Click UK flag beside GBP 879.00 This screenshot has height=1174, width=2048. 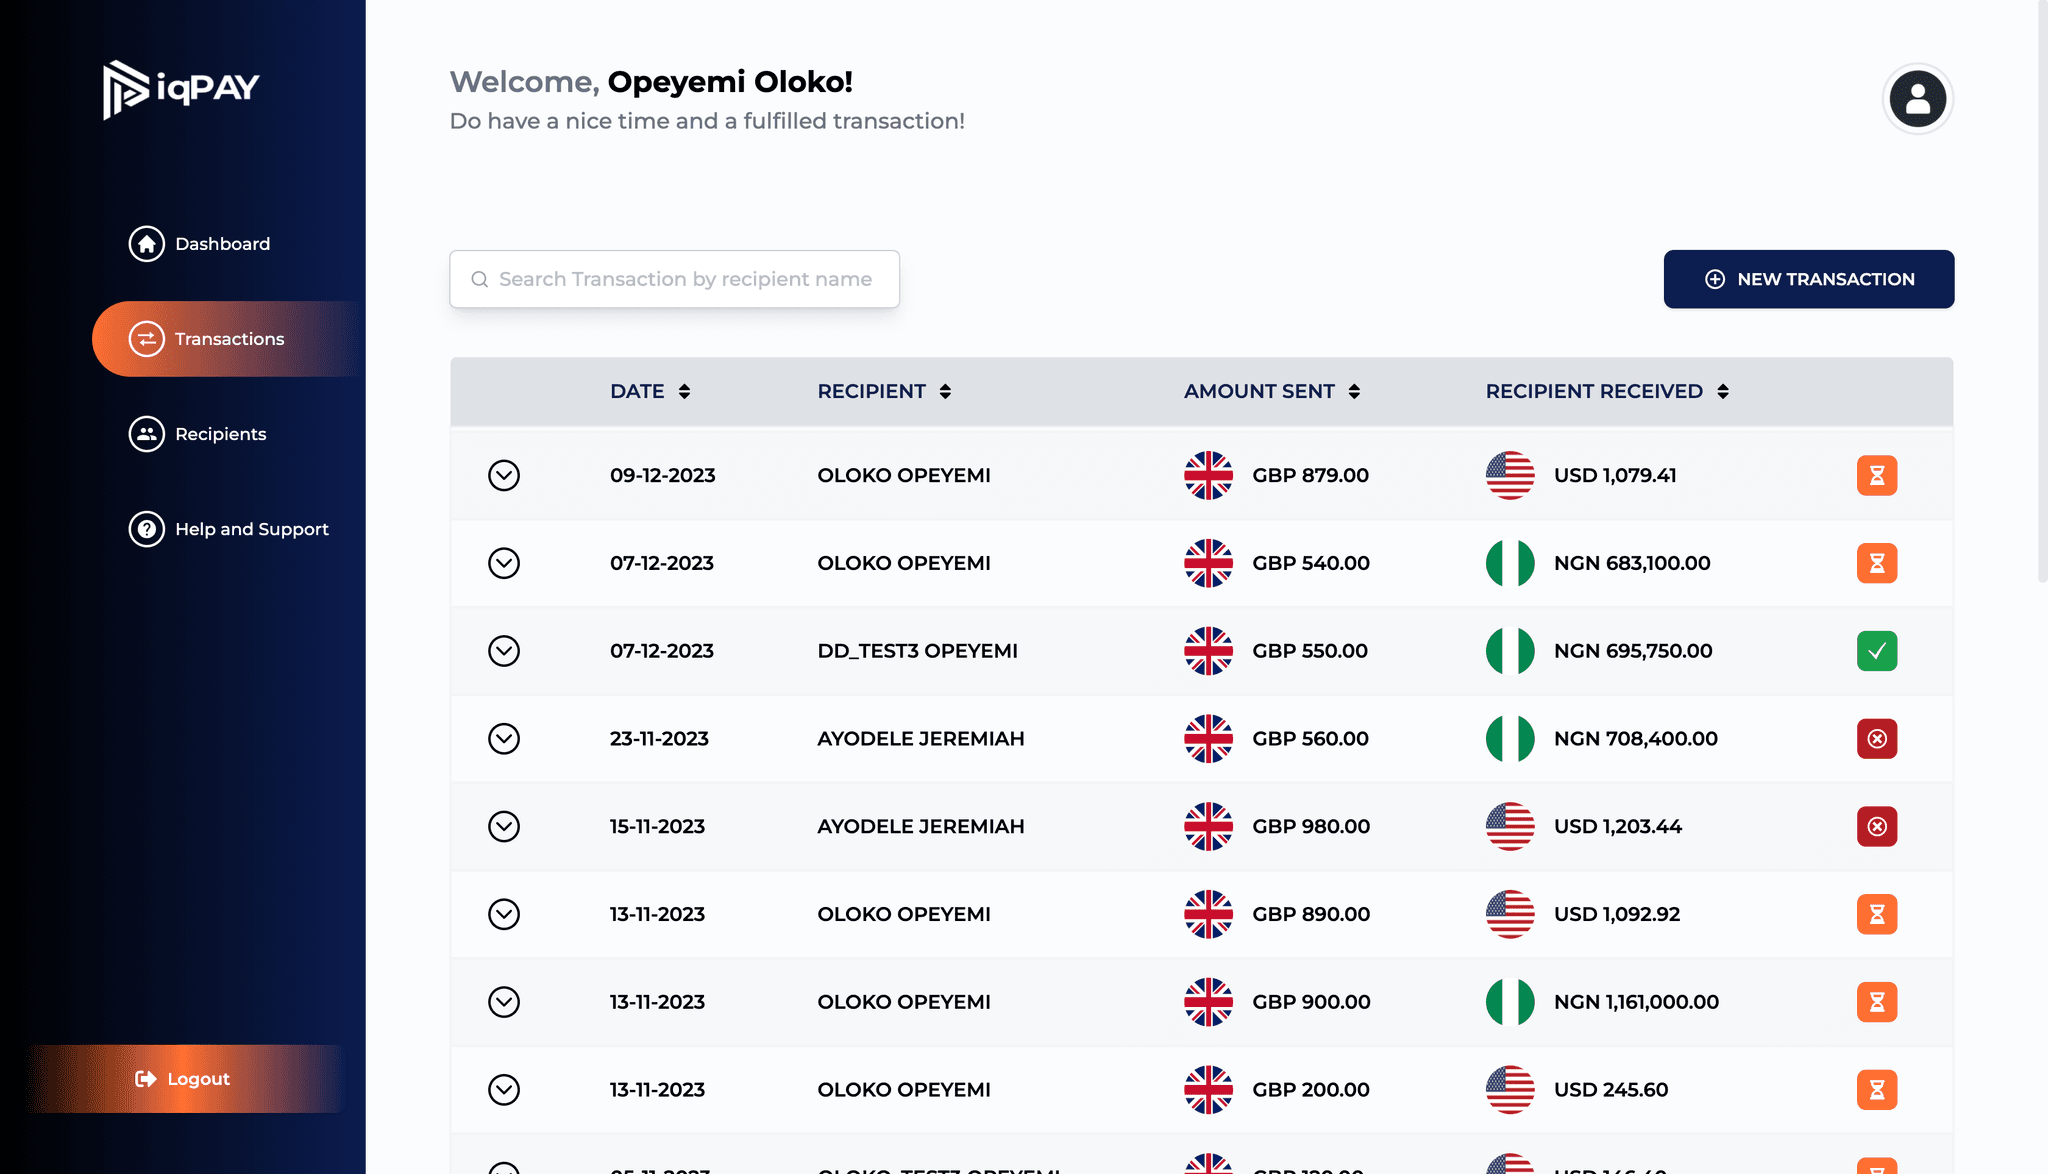[x=1208, y=475]
